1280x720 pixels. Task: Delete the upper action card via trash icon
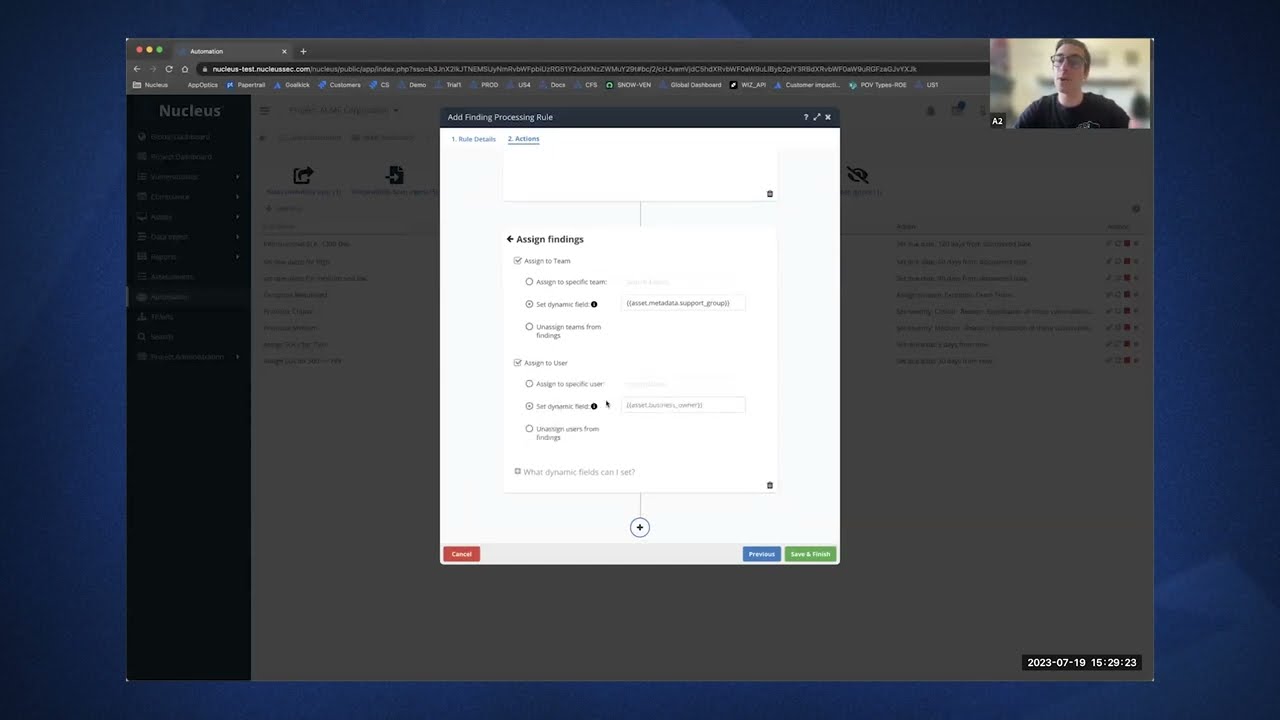(x=770, y=193)
